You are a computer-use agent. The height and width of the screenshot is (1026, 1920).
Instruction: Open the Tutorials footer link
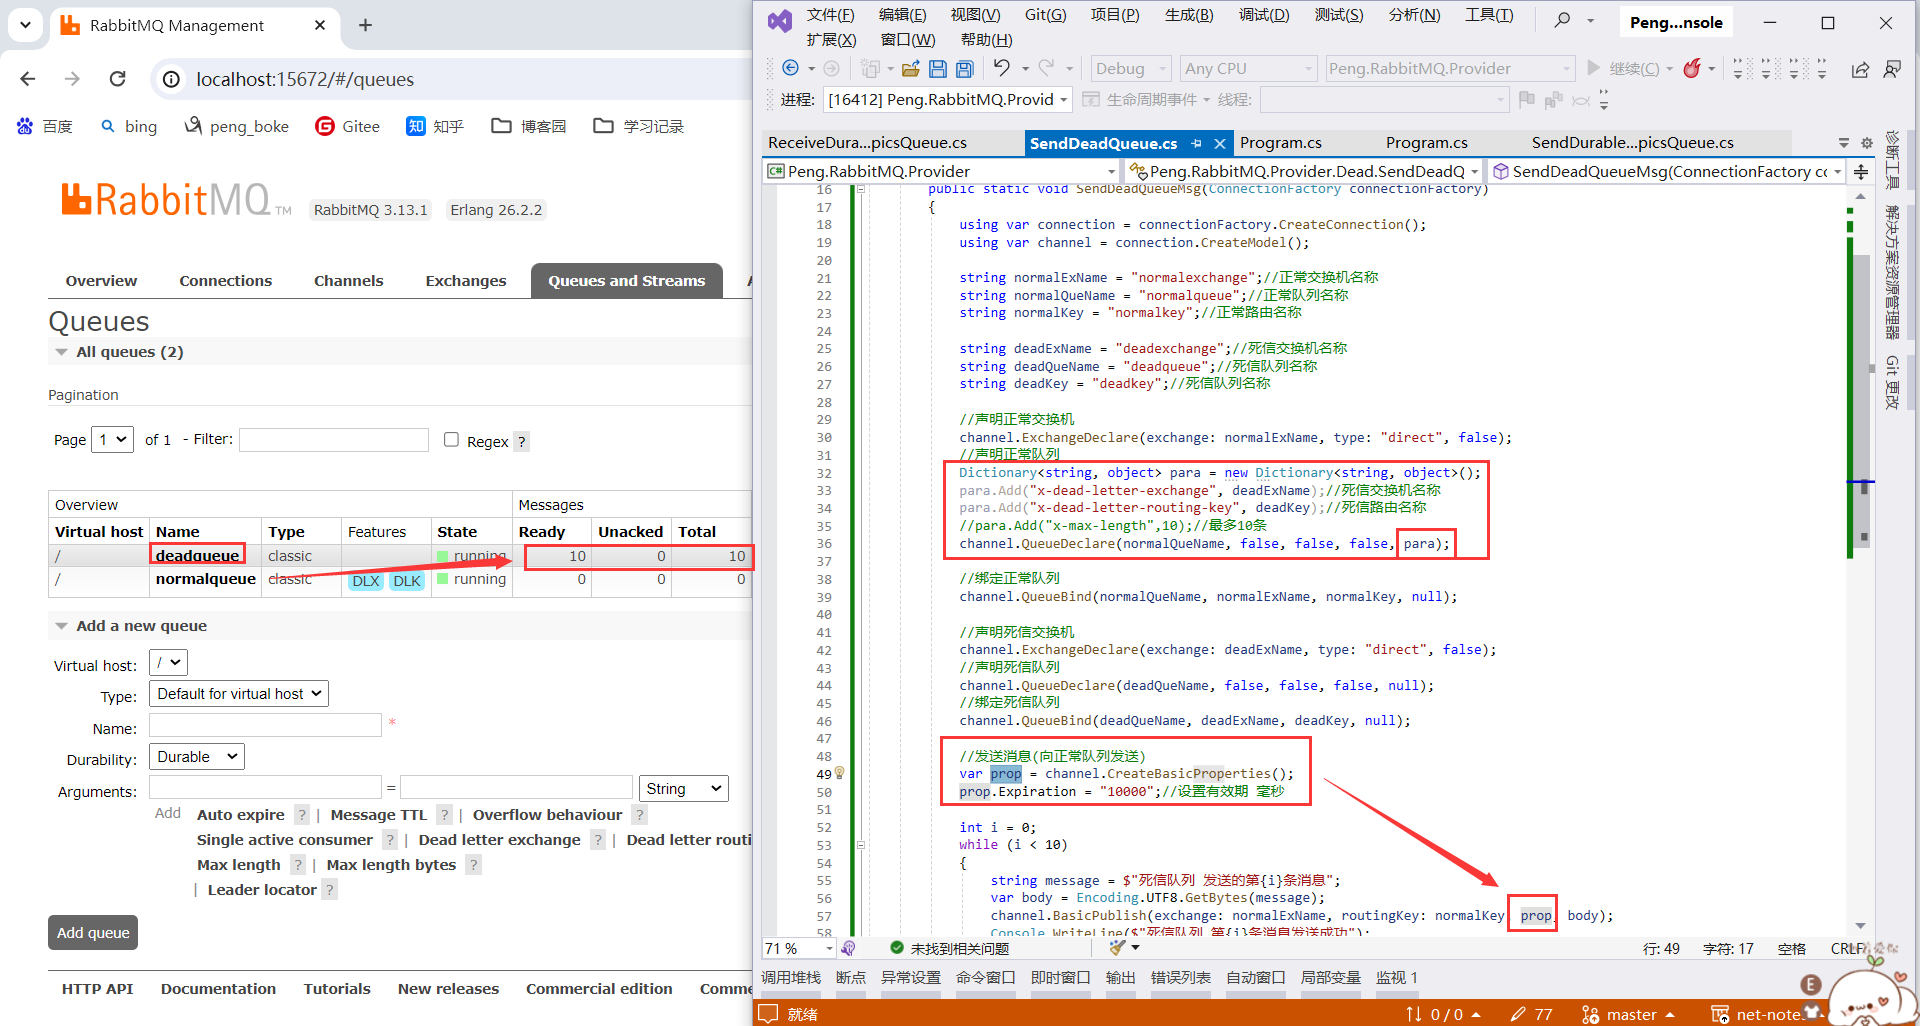click(337, 989)
